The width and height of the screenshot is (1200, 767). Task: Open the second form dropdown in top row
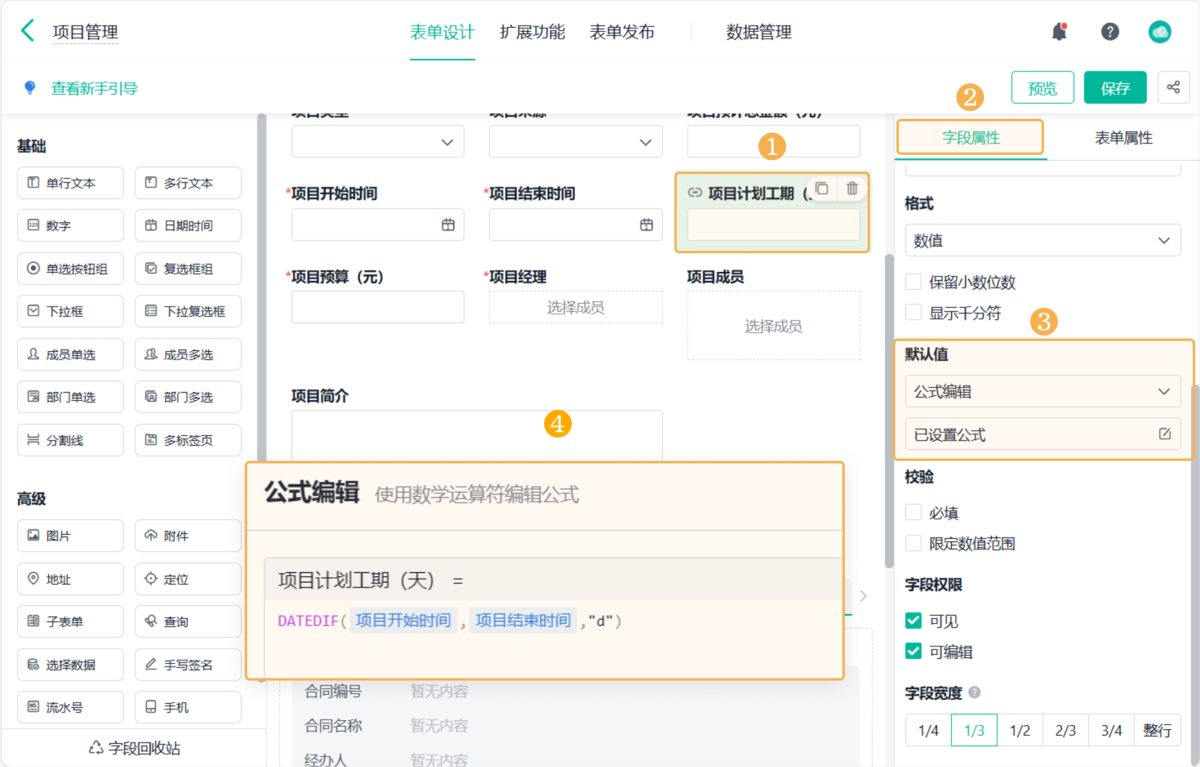pos(575,142)
